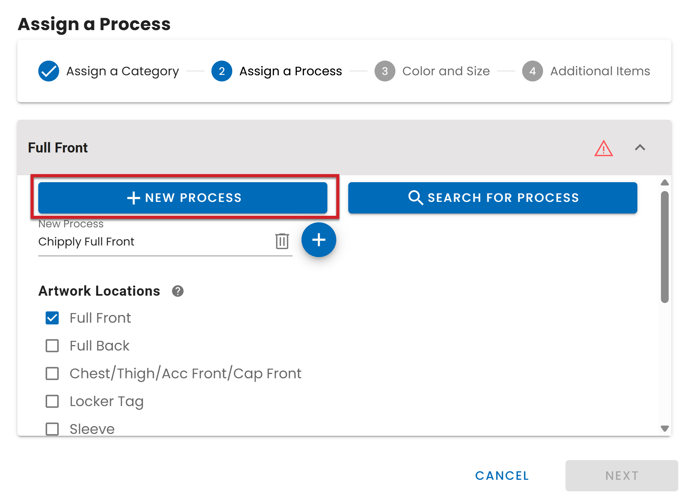Open Search for Process
This screenshot has height=496, width=688.
coord(492,198)
